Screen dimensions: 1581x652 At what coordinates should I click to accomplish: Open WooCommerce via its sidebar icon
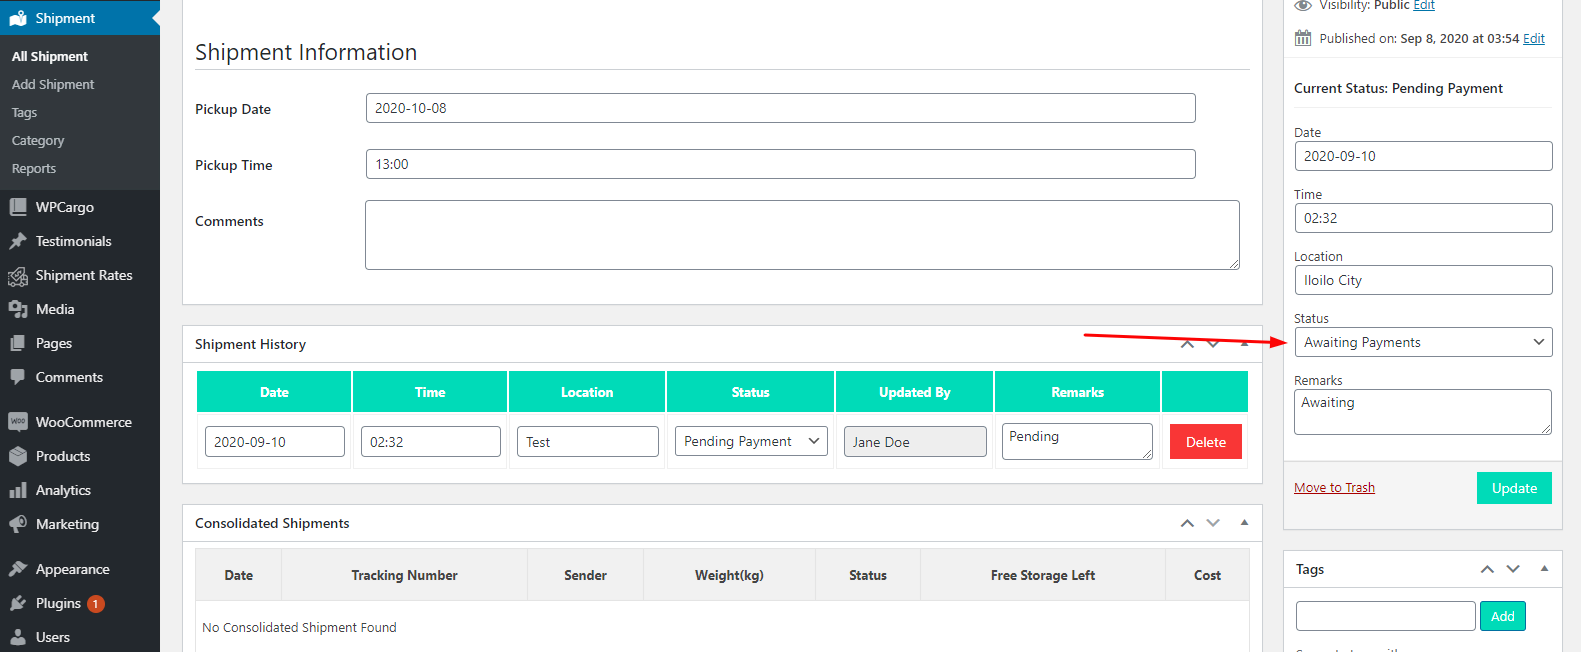click(18, 422)
